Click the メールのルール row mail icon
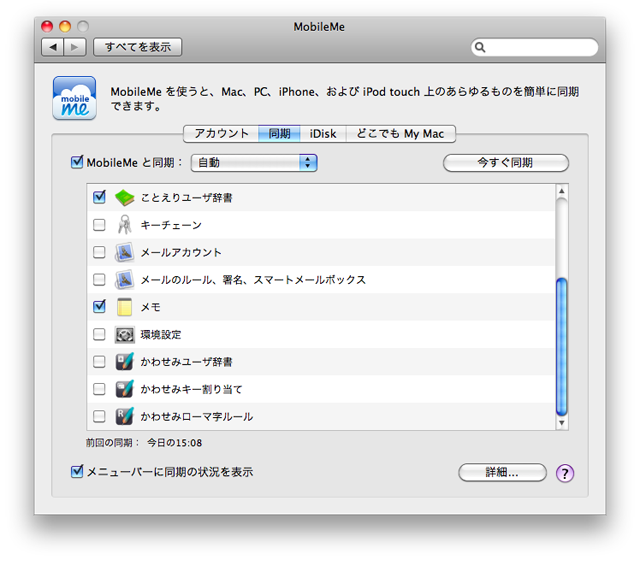The height and width of the screenshot is (566, 640). coord(124,280)
